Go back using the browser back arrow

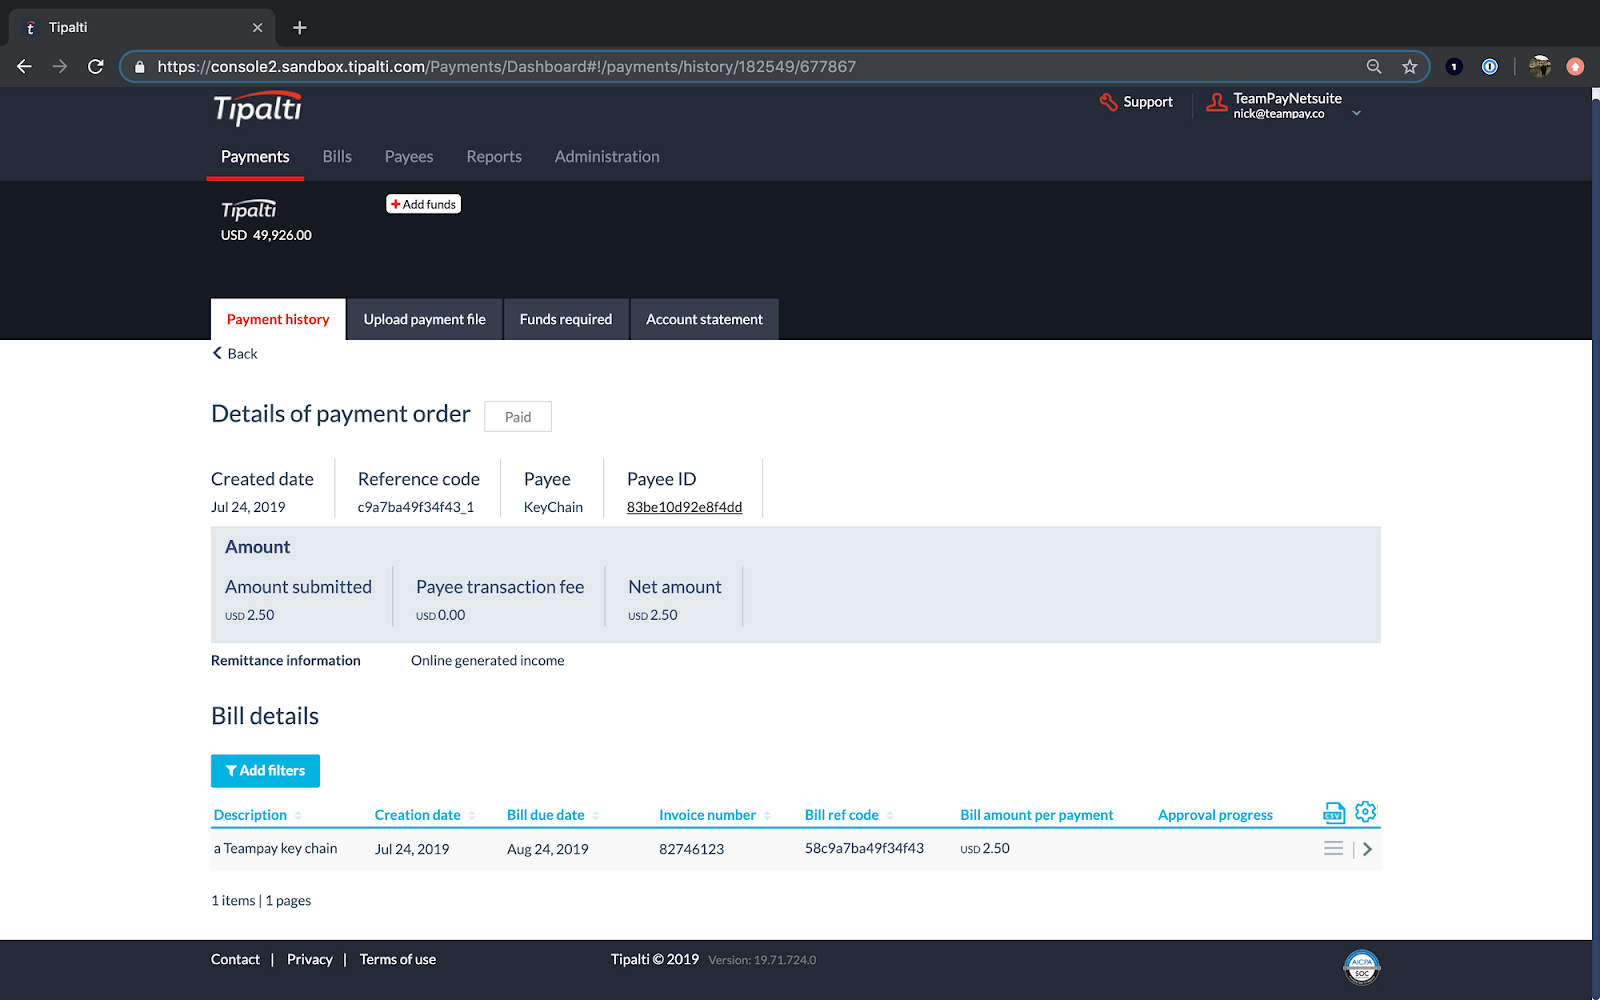[24, 66]
